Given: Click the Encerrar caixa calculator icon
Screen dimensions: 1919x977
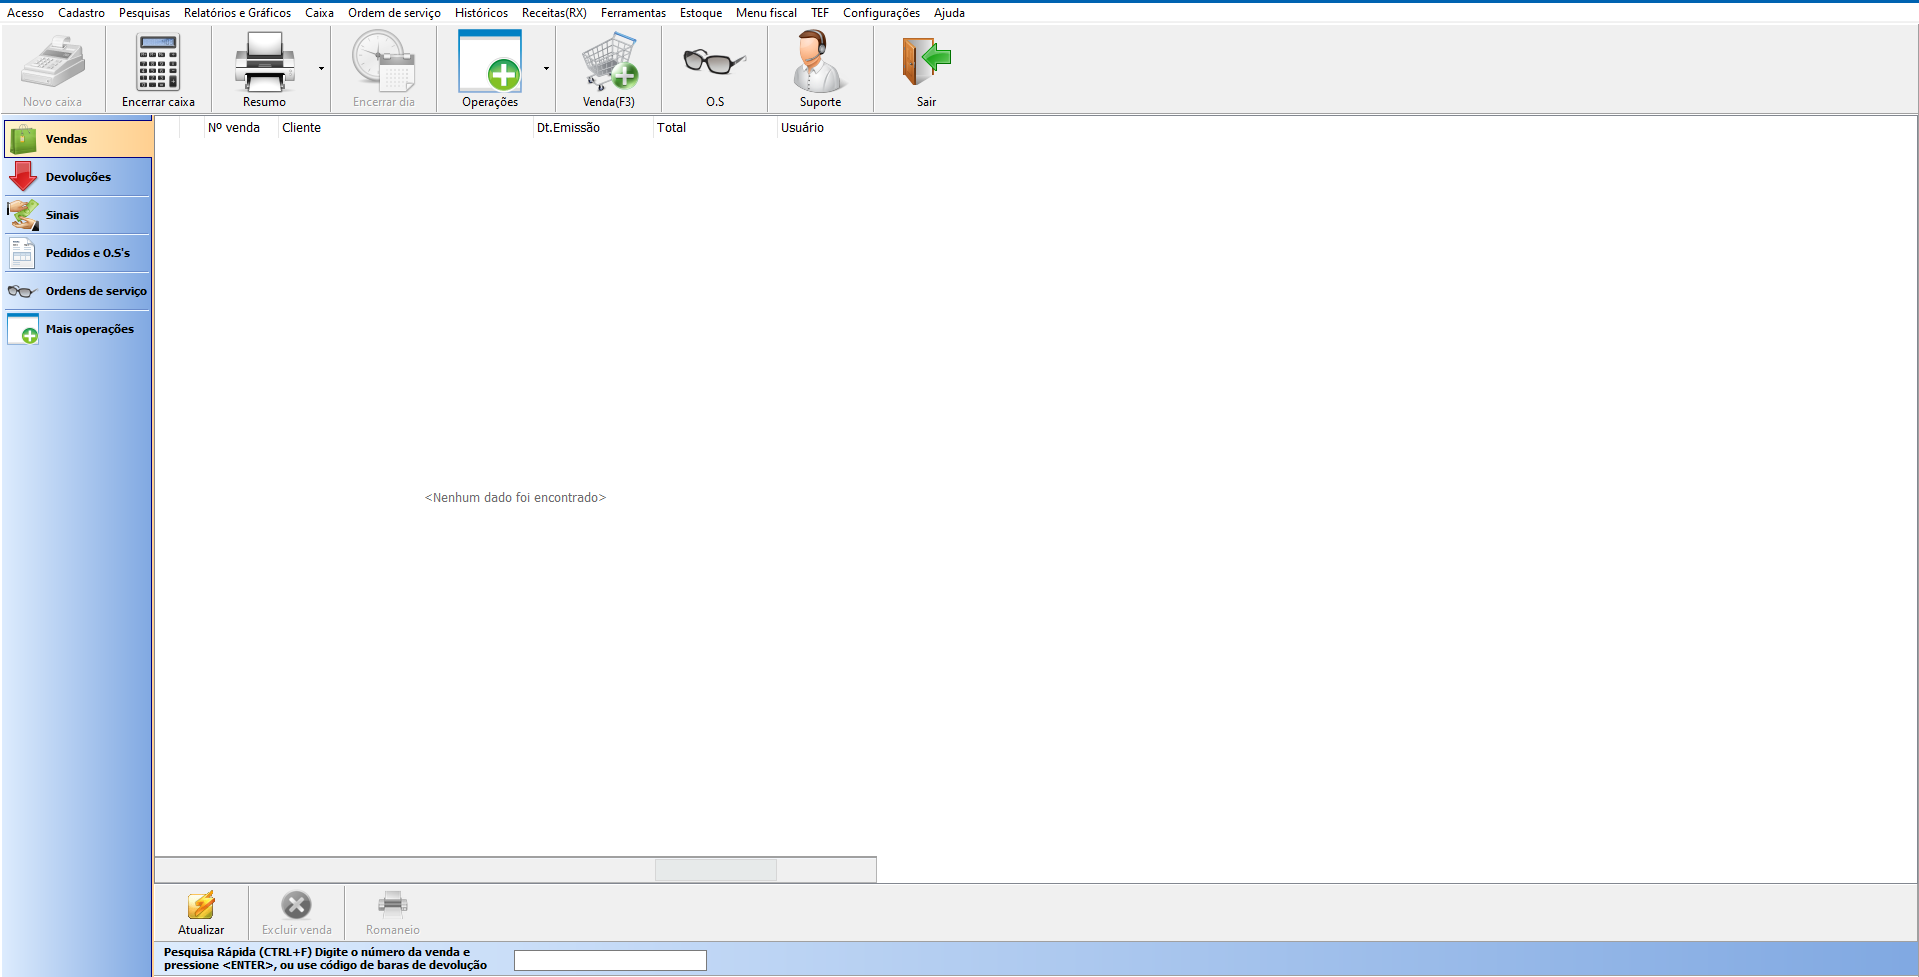Looking at the screenshot, I should point(158,62).
